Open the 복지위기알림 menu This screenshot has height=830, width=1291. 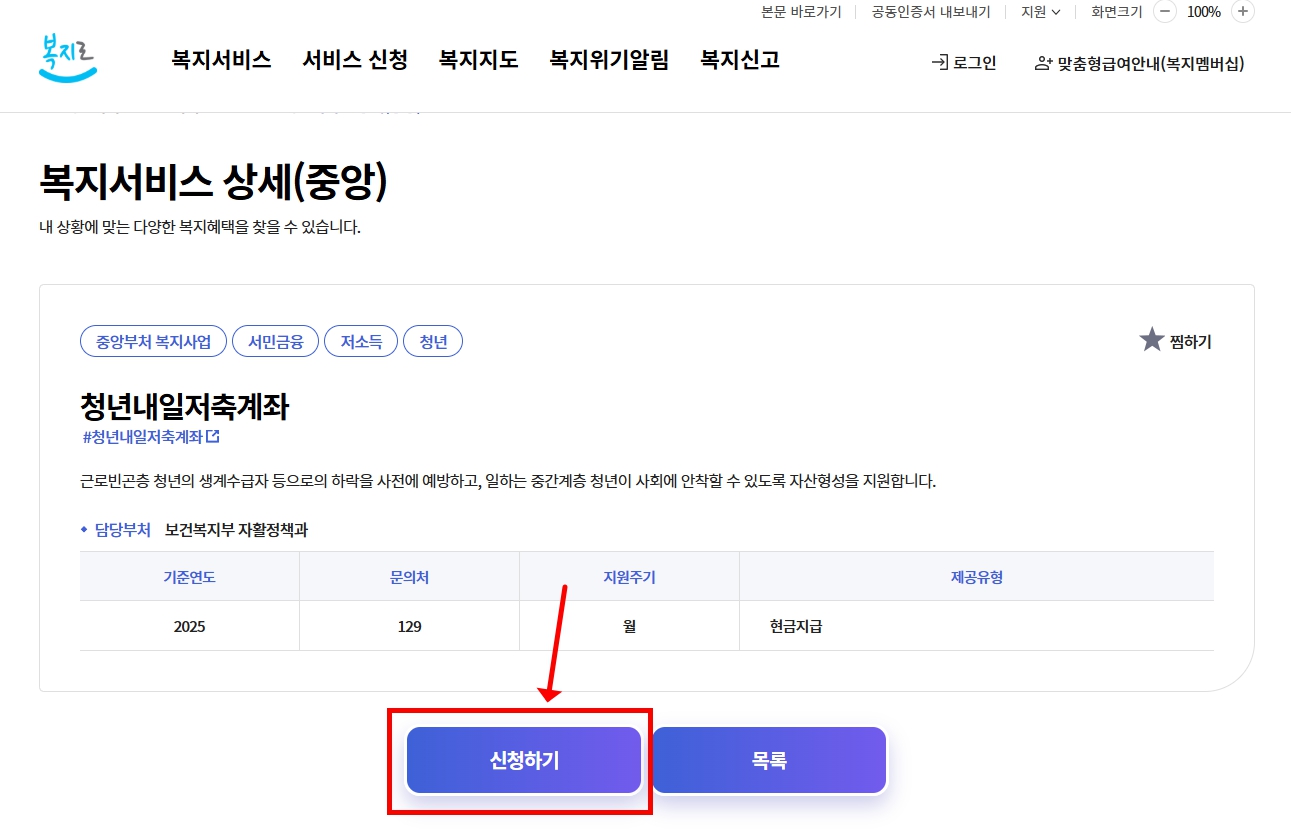[x=609, y=60]
